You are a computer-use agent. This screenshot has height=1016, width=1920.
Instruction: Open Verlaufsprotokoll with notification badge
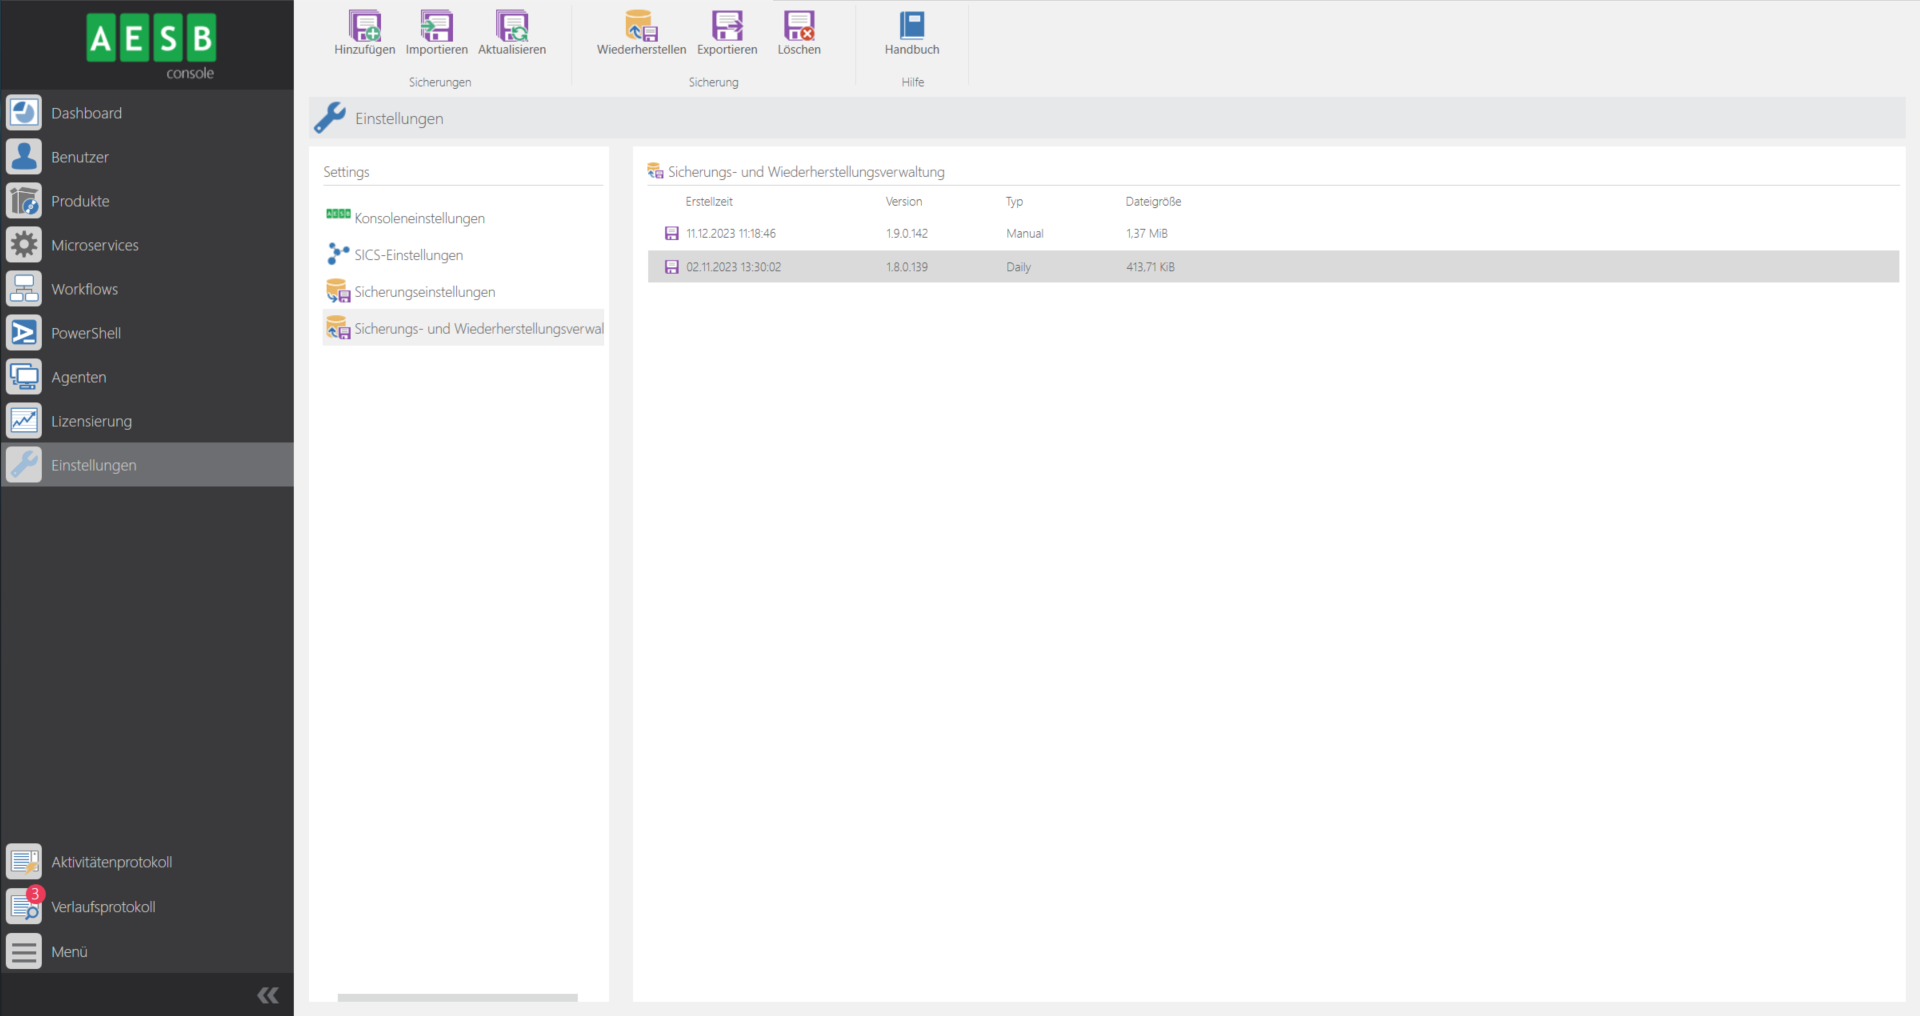click(103, 907)
